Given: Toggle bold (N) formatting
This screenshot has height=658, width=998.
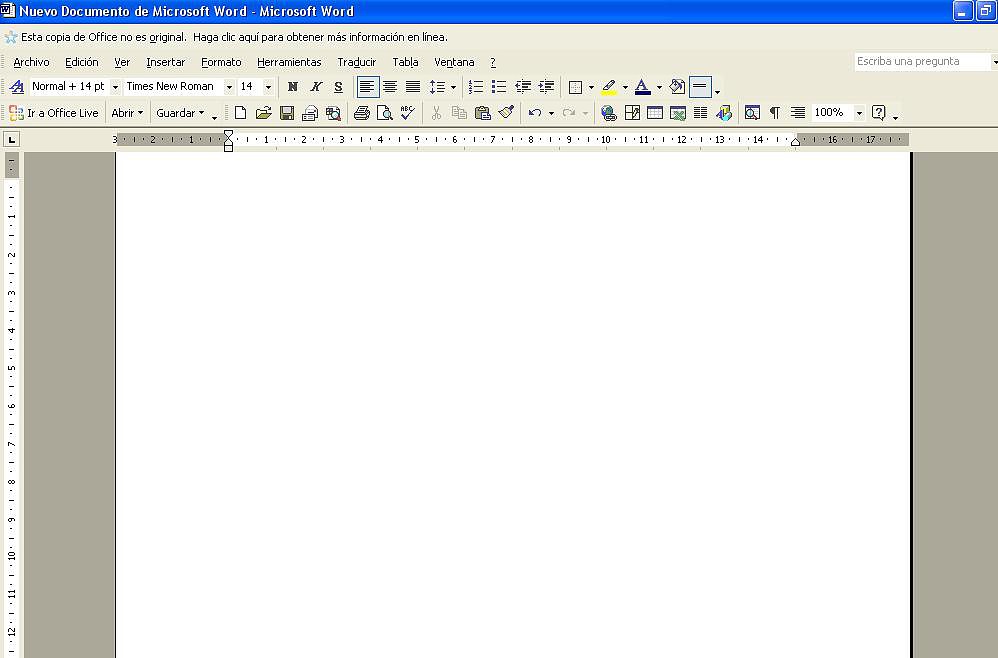Looking at the screenshot, I should click(x=293, y=87).
